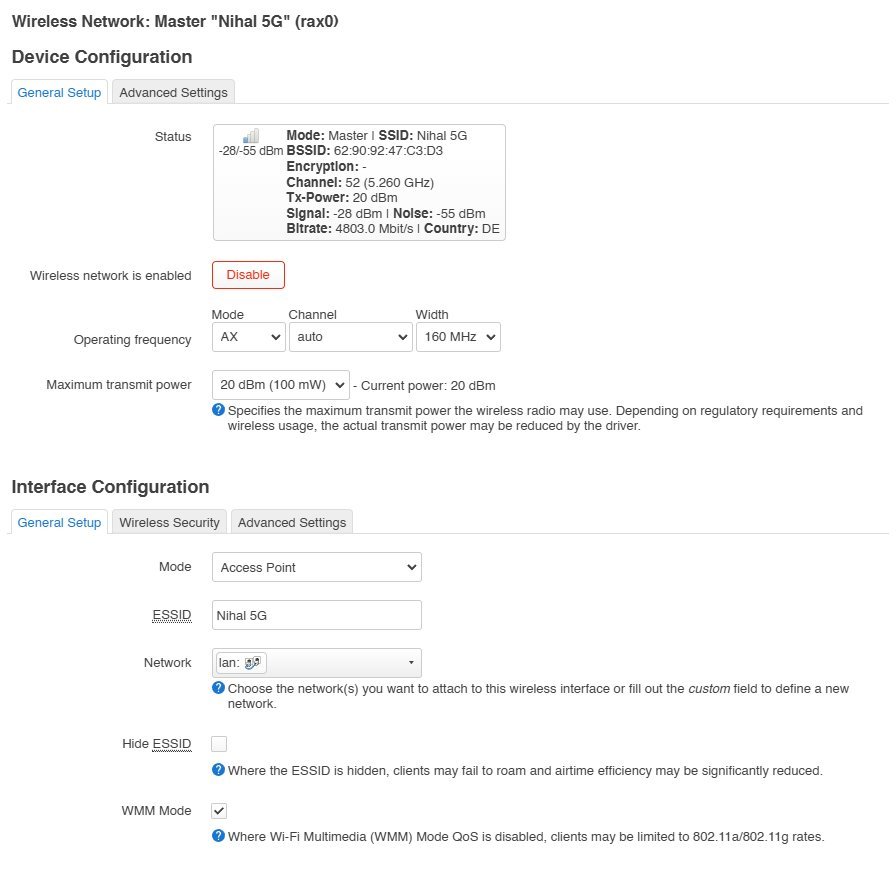The image size is (896, 870).
Task: Expand the Access Point mode dropdown
Action: (317, 567)
